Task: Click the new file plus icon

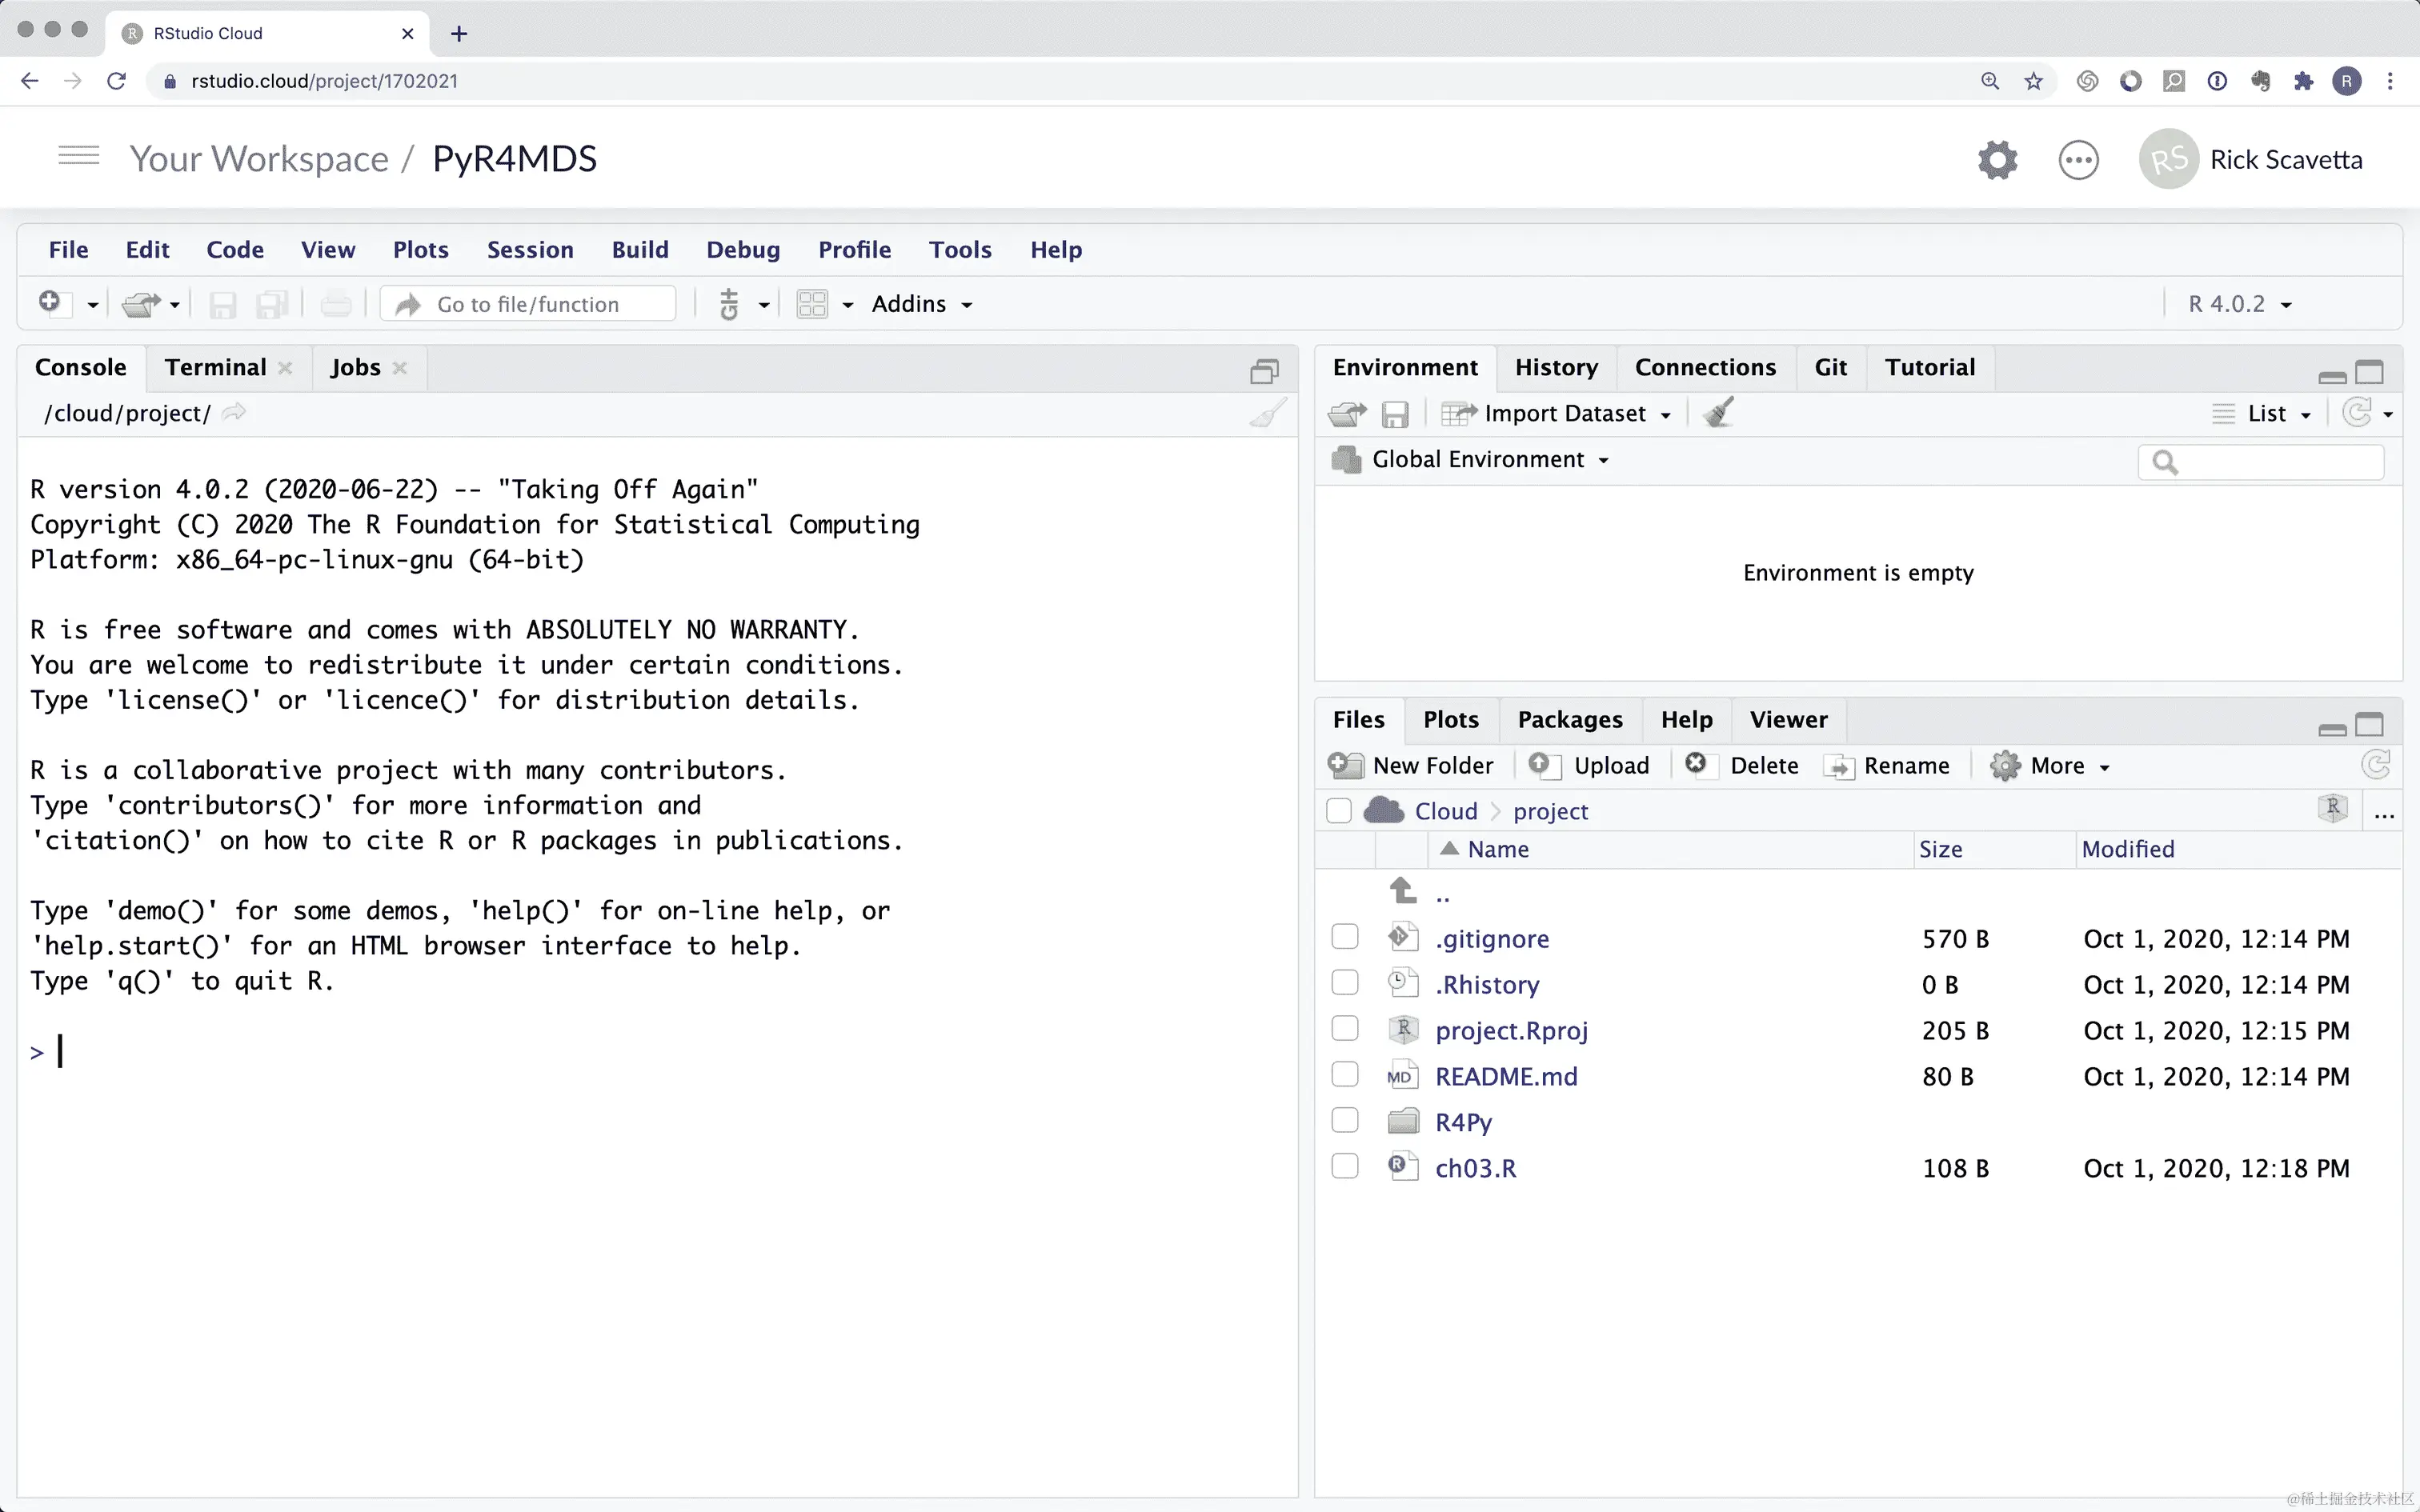Action: pos(50,302)
